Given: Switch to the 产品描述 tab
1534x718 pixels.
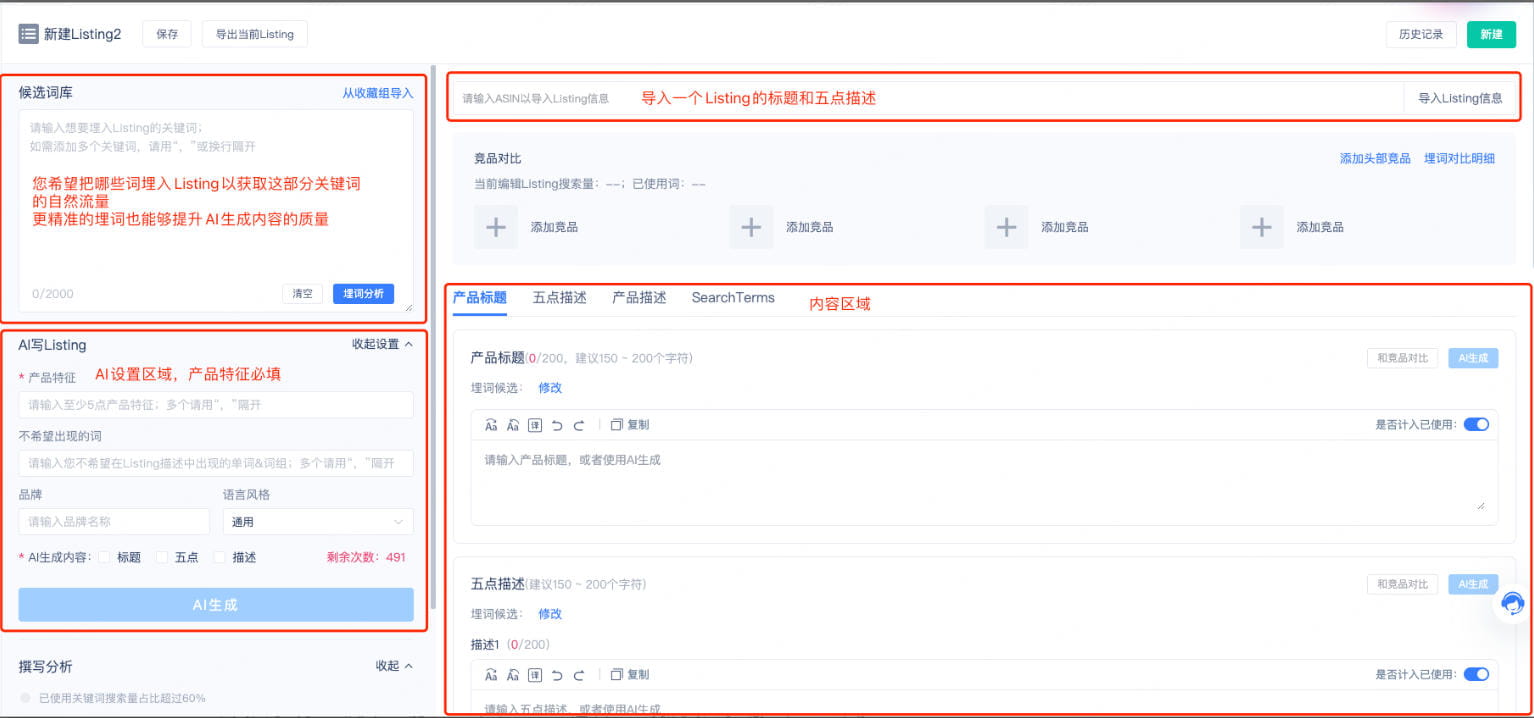Looking at the screenshot, I should tap(639, 297).
